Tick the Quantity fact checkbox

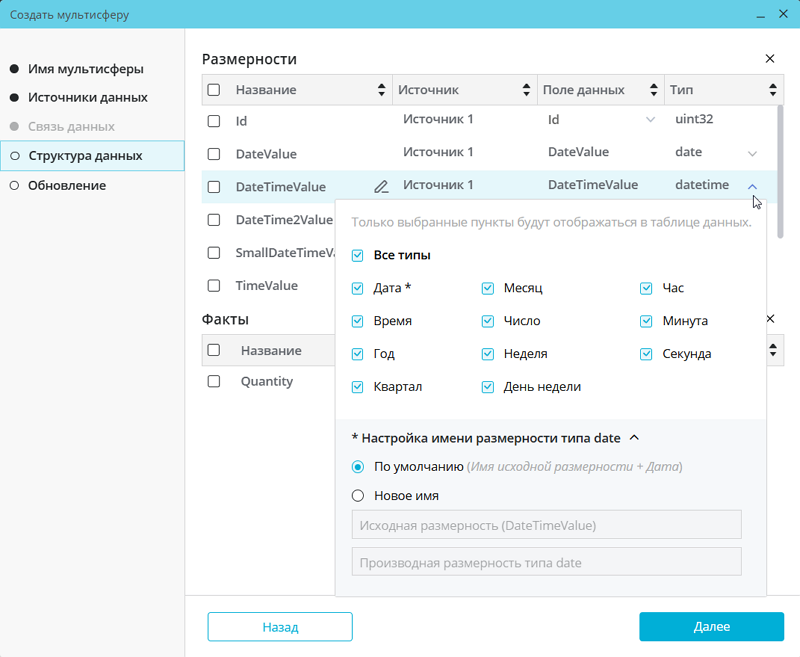click(x=214, y=381)
